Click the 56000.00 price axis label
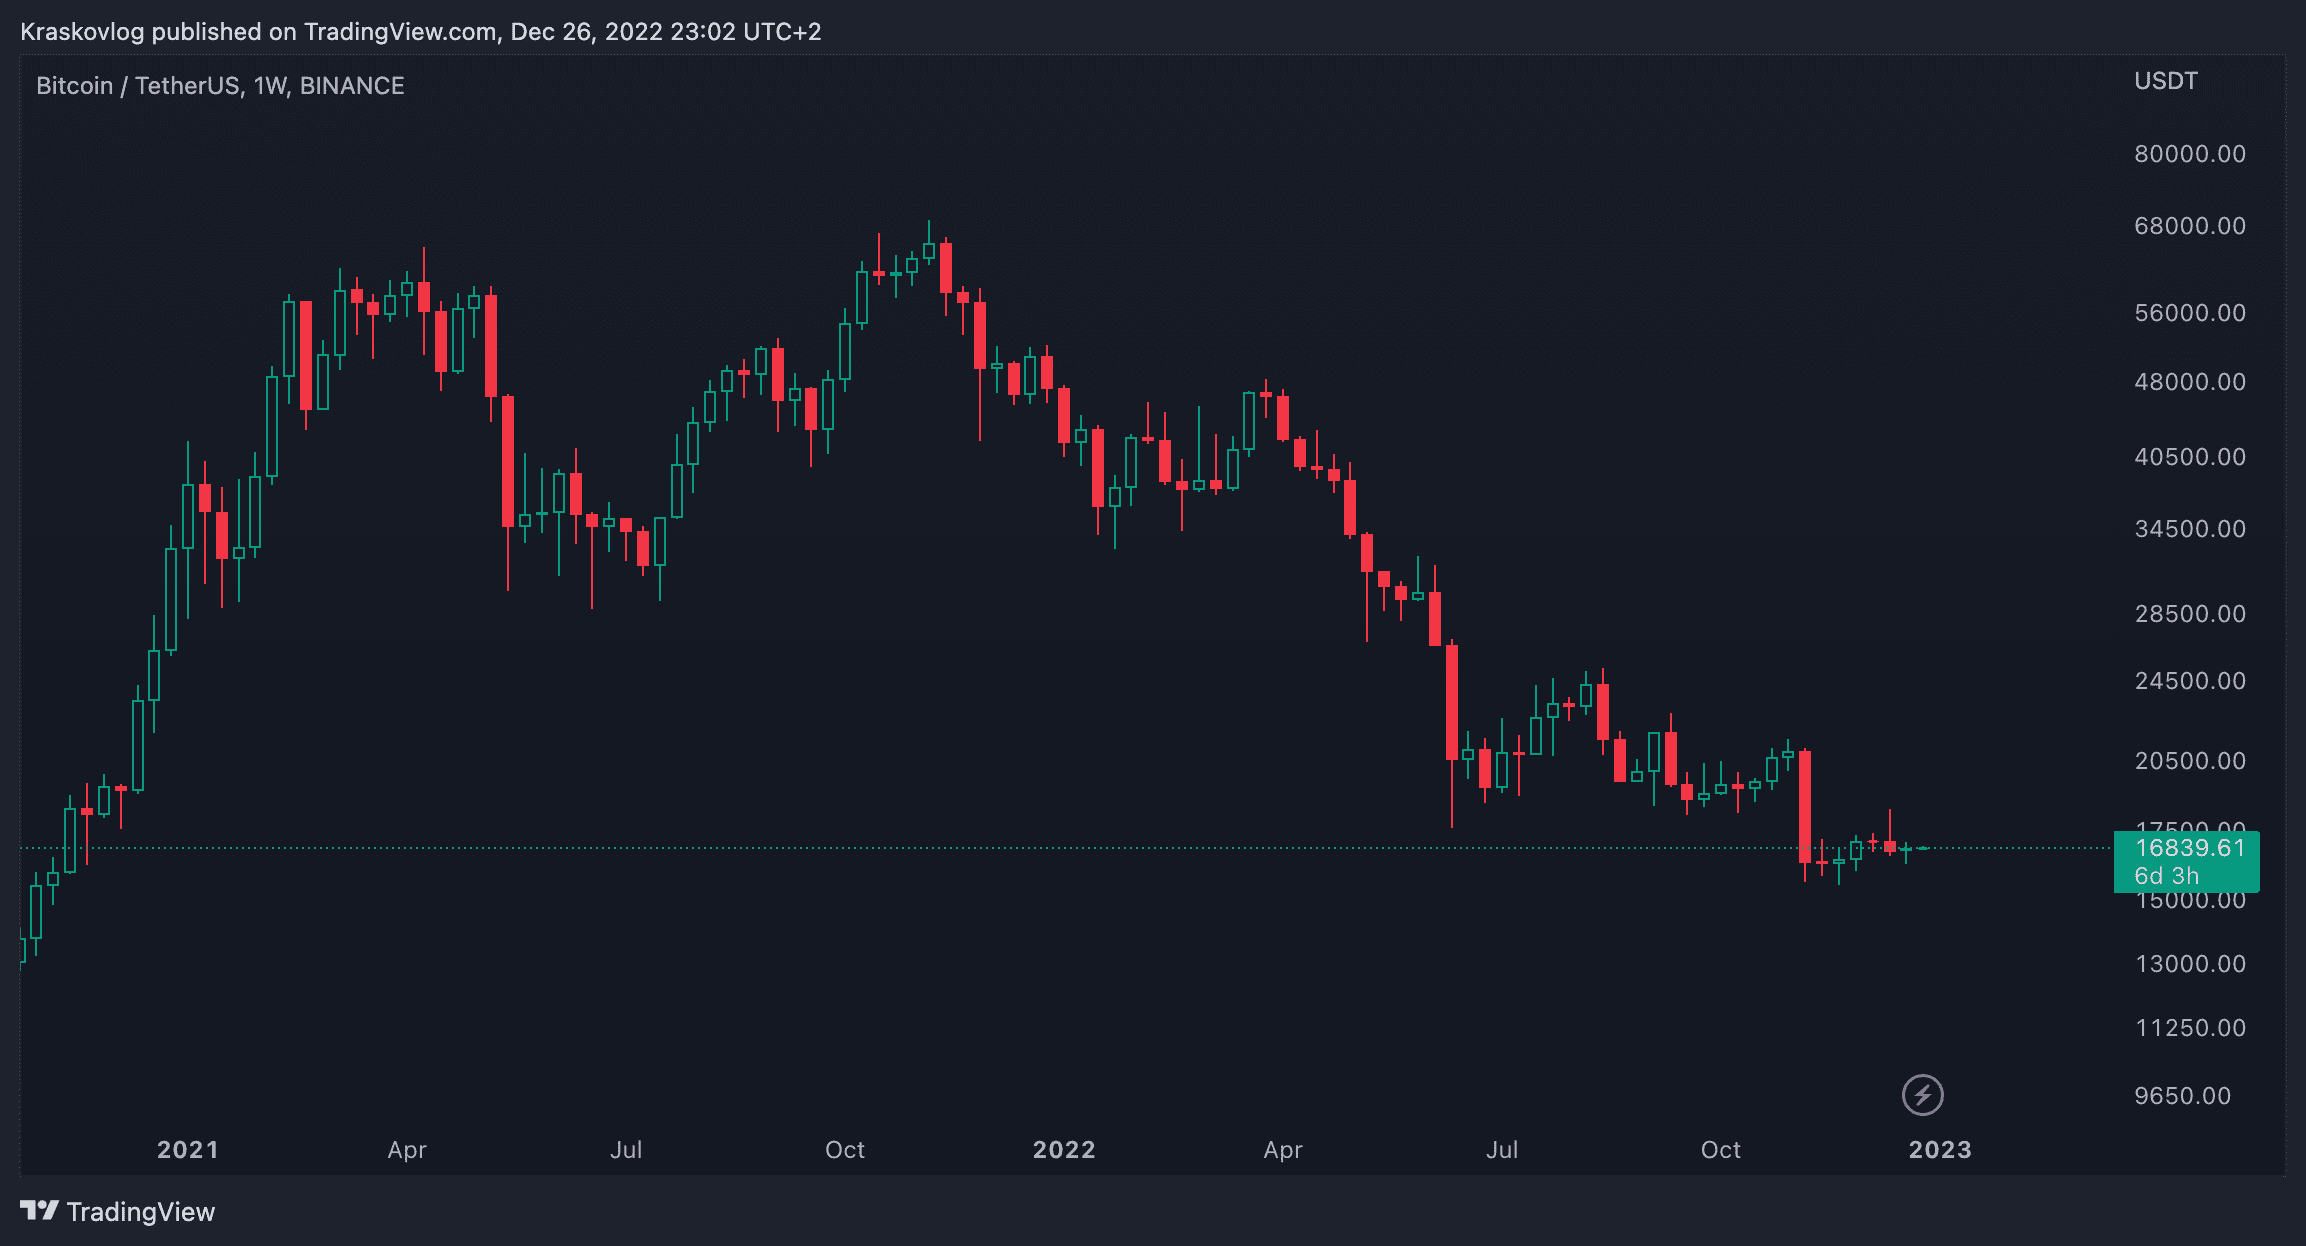 pyautogui.click(x=2190, y=313)
